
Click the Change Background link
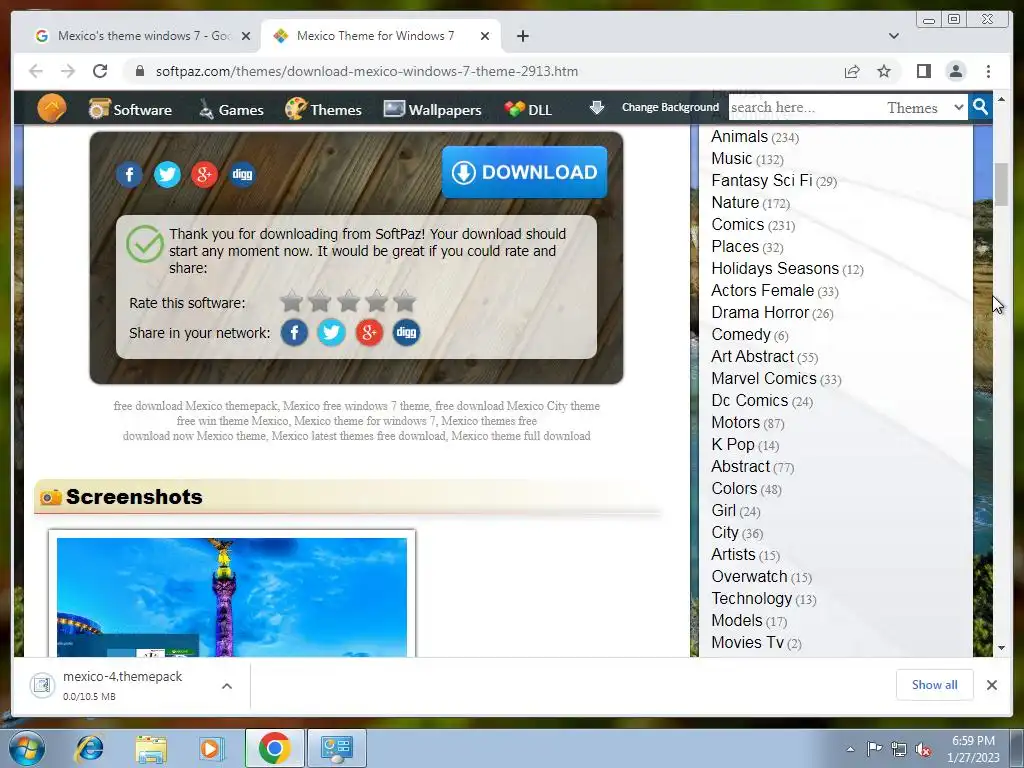point(670,107)
